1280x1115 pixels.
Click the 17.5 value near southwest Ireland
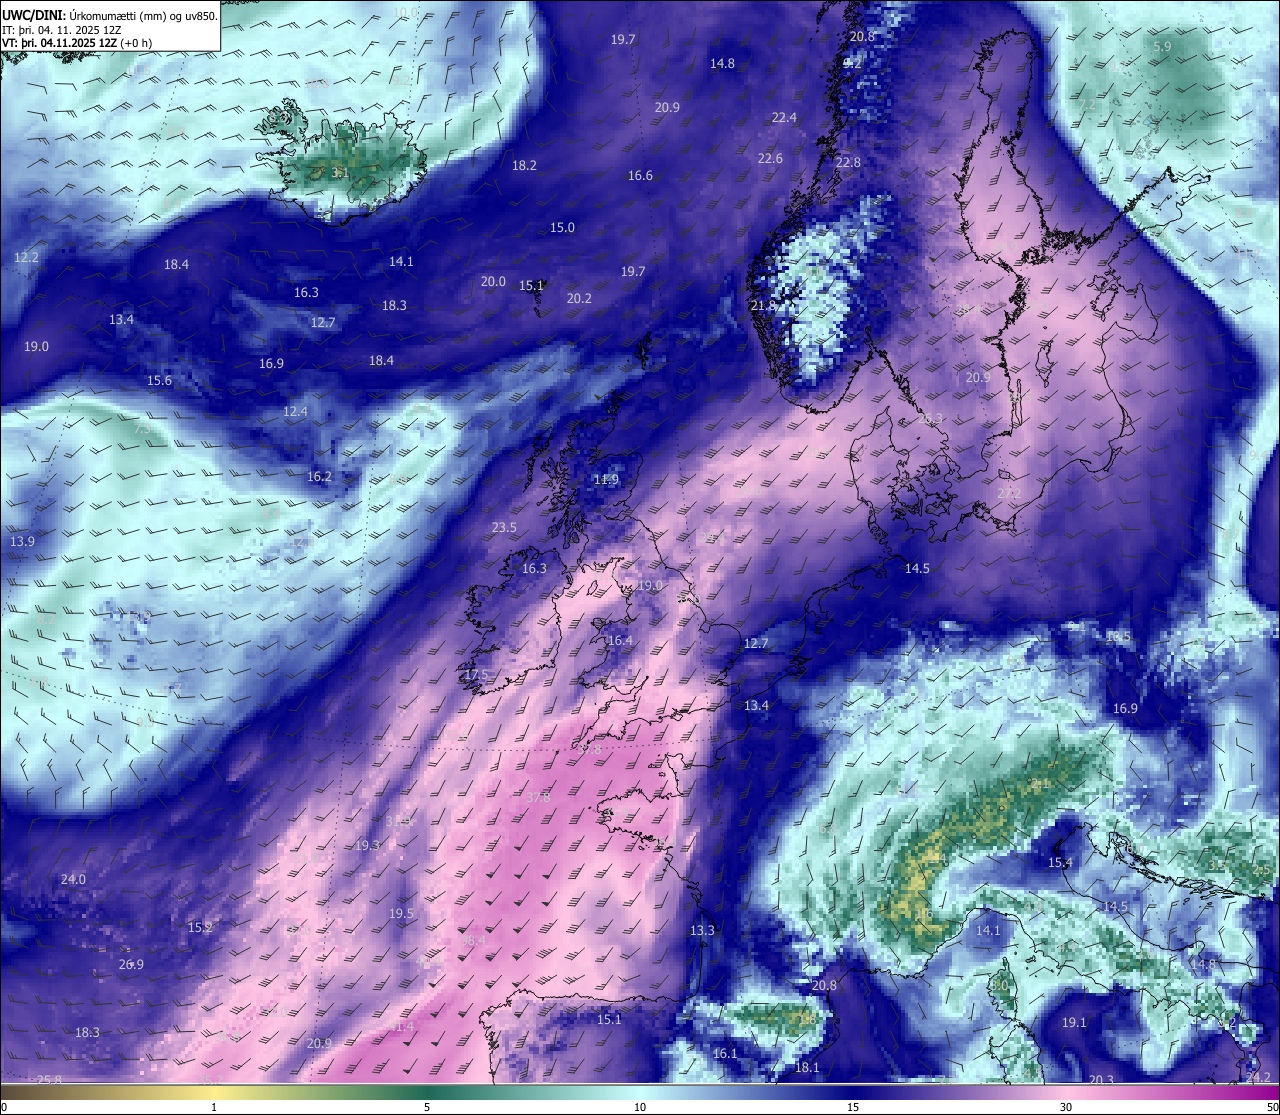coord(476,675)
